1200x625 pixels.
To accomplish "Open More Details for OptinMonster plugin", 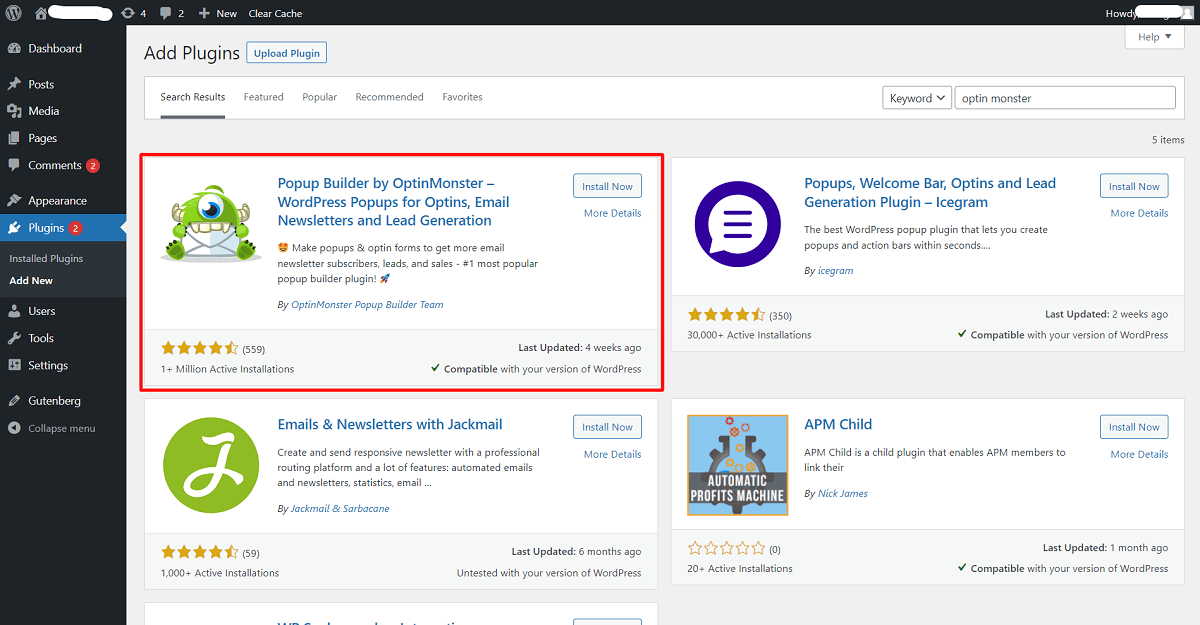I will [x=613, y=213].
